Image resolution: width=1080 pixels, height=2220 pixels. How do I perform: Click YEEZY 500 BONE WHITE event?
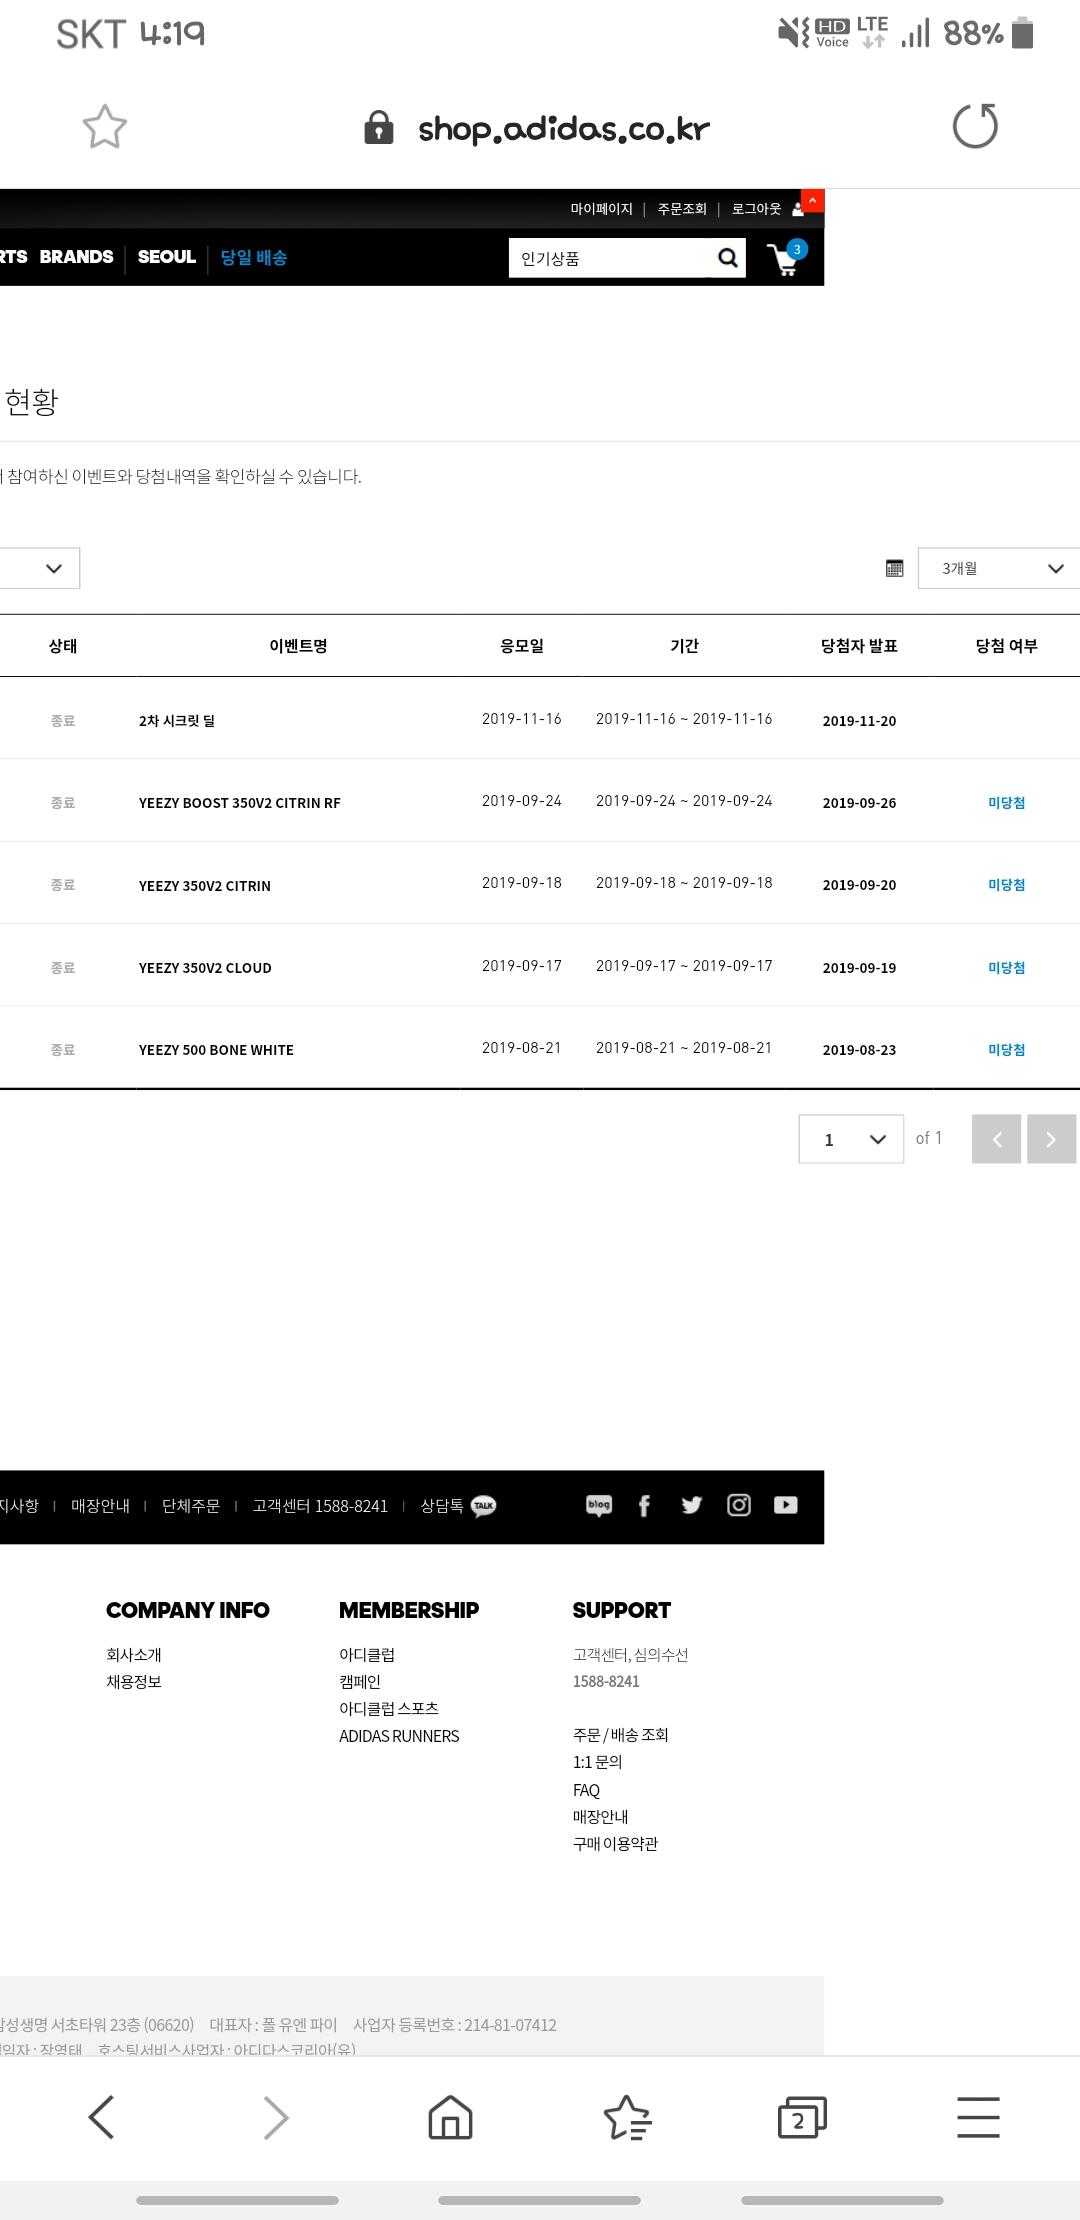point(216,1050)
